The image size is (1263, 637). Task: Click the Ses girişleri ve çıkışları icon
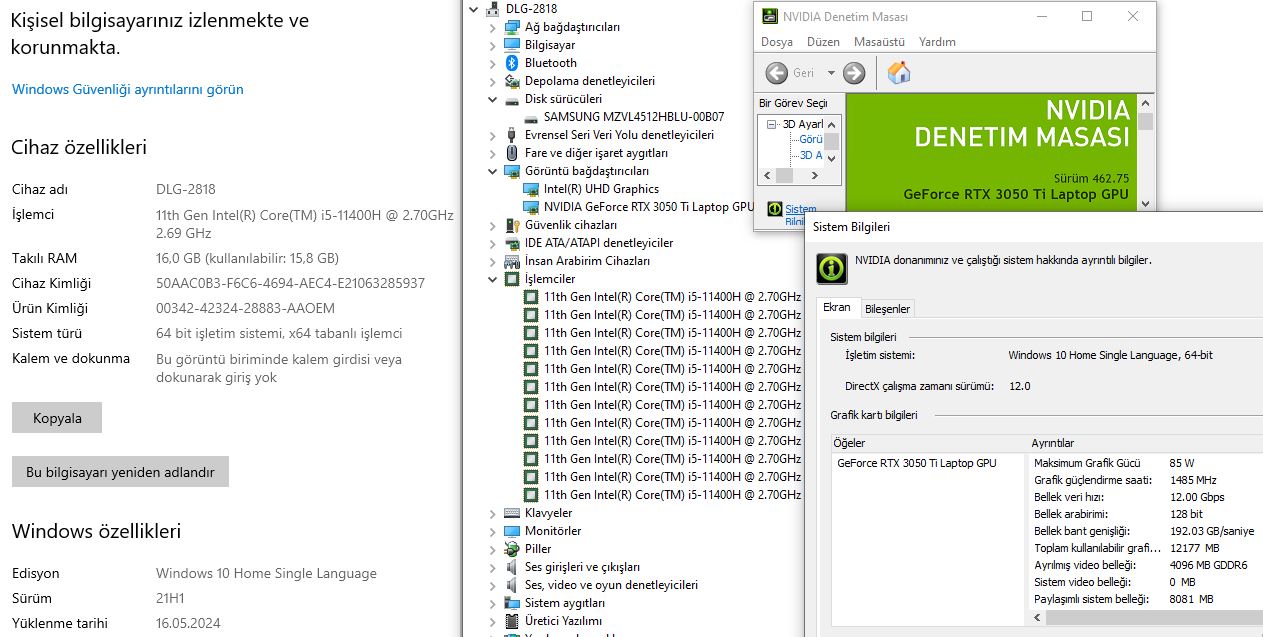[511, 567]
